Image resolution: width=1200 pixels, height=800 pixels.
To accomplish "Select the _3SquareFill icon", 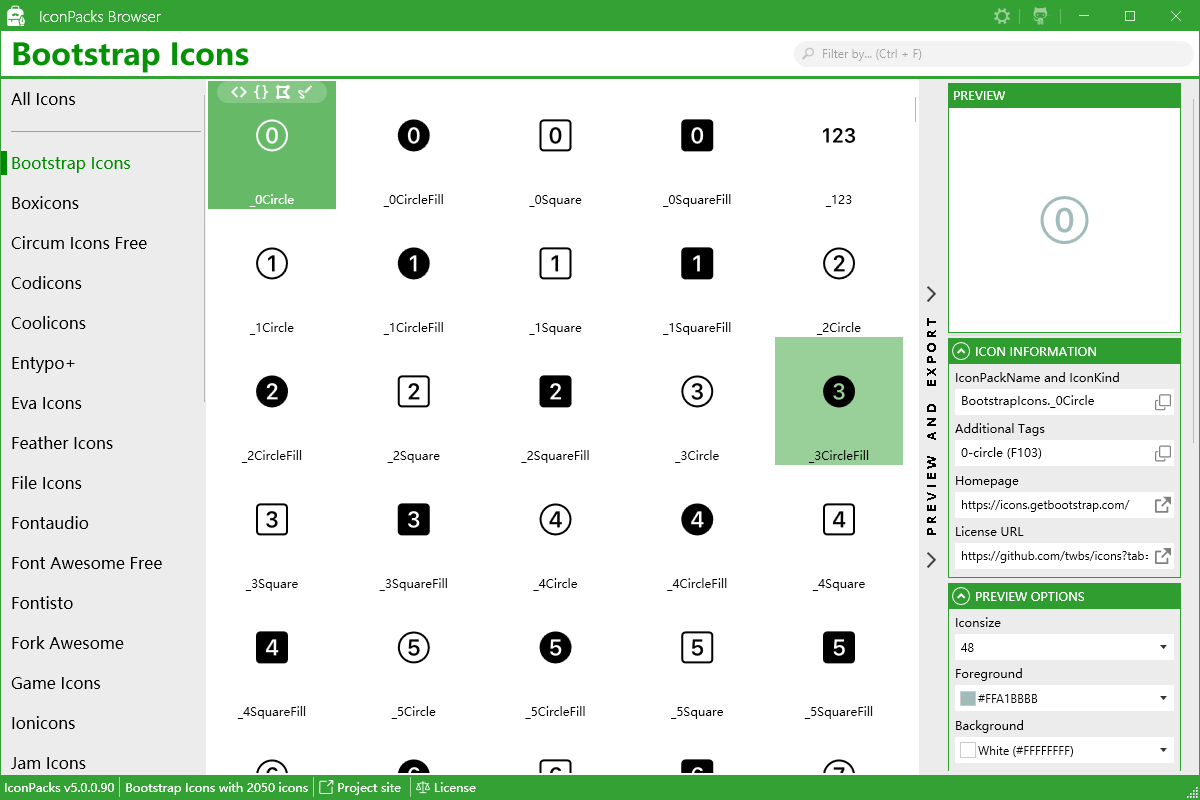I will click(414, 529).
